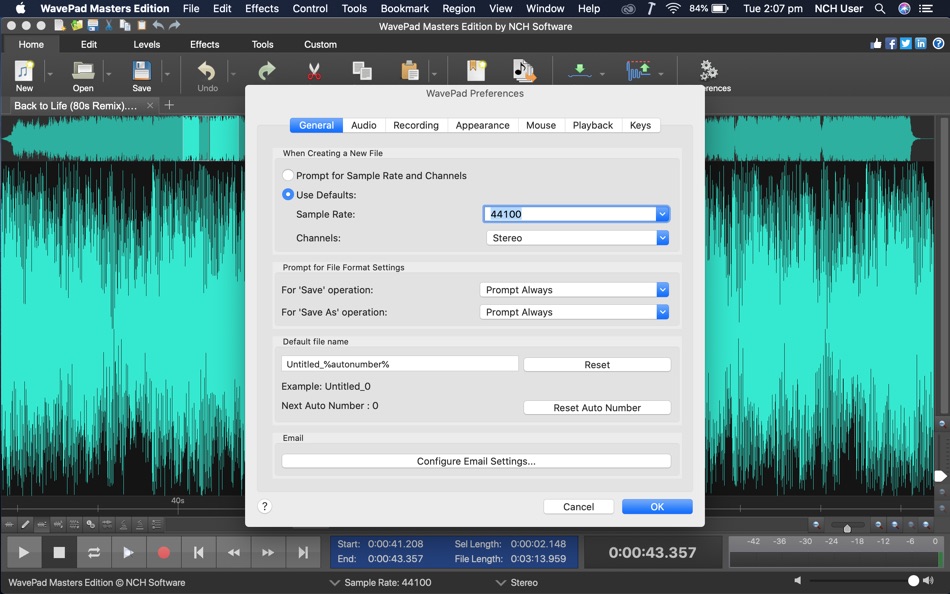Expand the Open button dropdown arrow
The width and height of the screenshot is (950, 594).
point(108,74)
